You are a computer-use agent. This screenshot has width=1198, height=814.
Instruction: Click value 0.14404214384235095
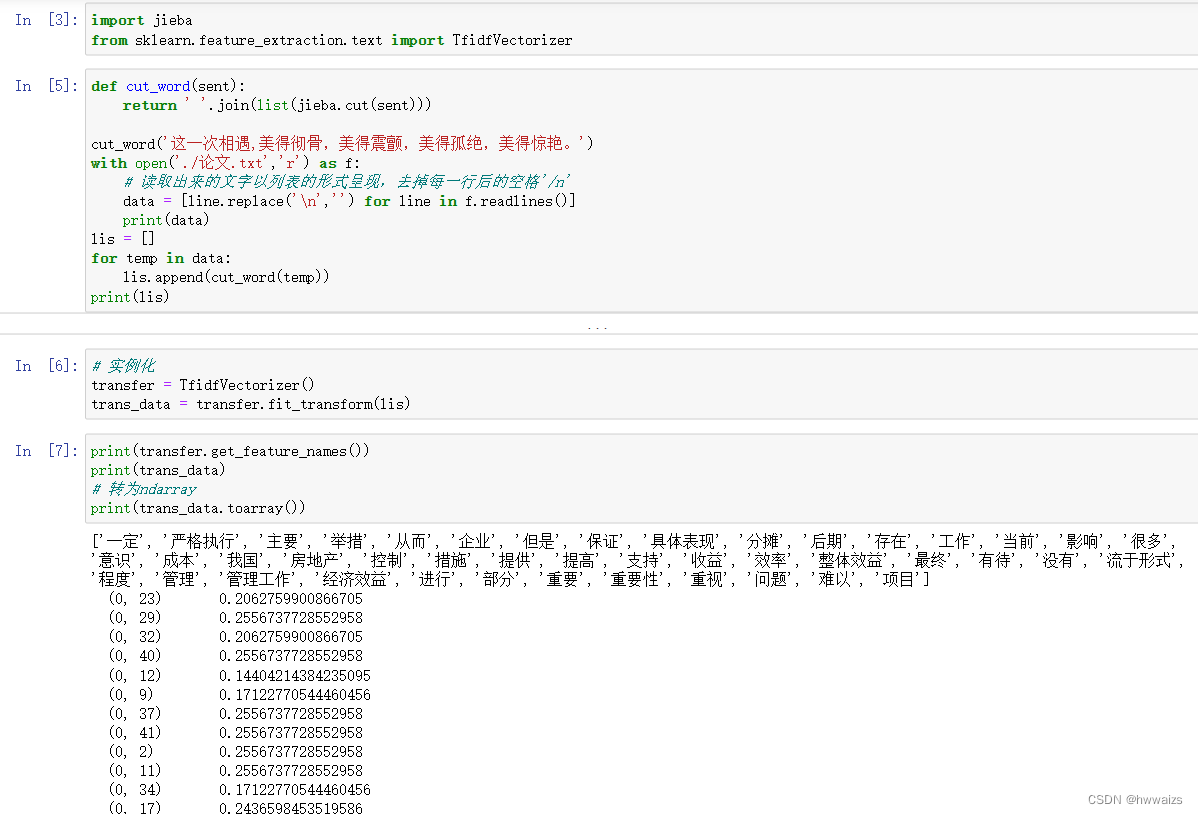point(295,676)
